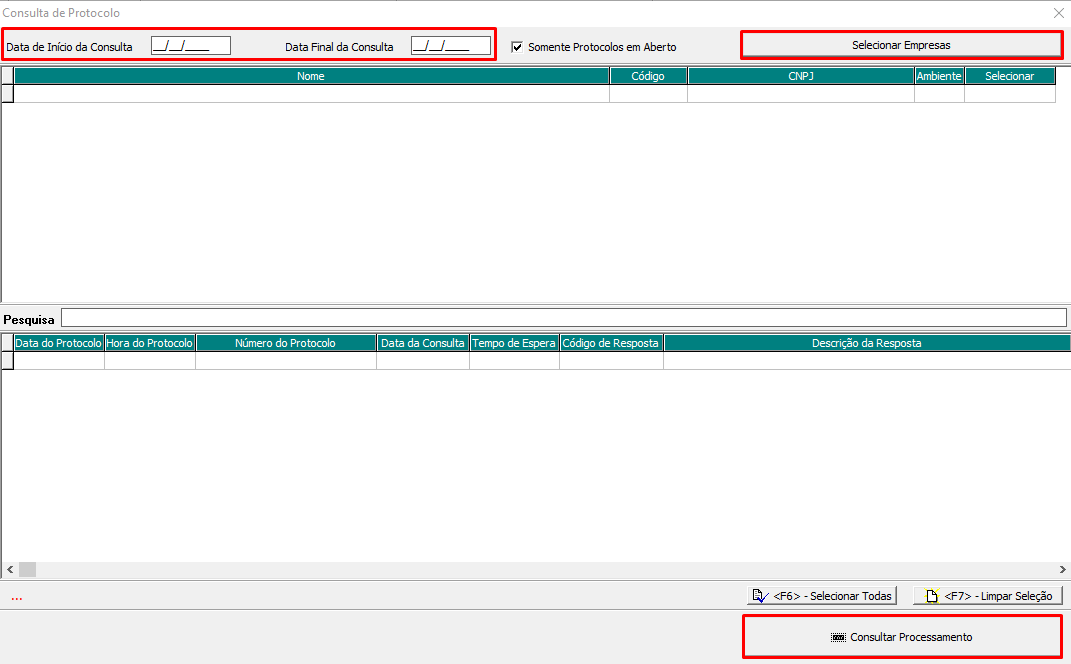Viewport: 1071px width, 664px height.
Task: Click the CNPJ column header
Action: 801,76
